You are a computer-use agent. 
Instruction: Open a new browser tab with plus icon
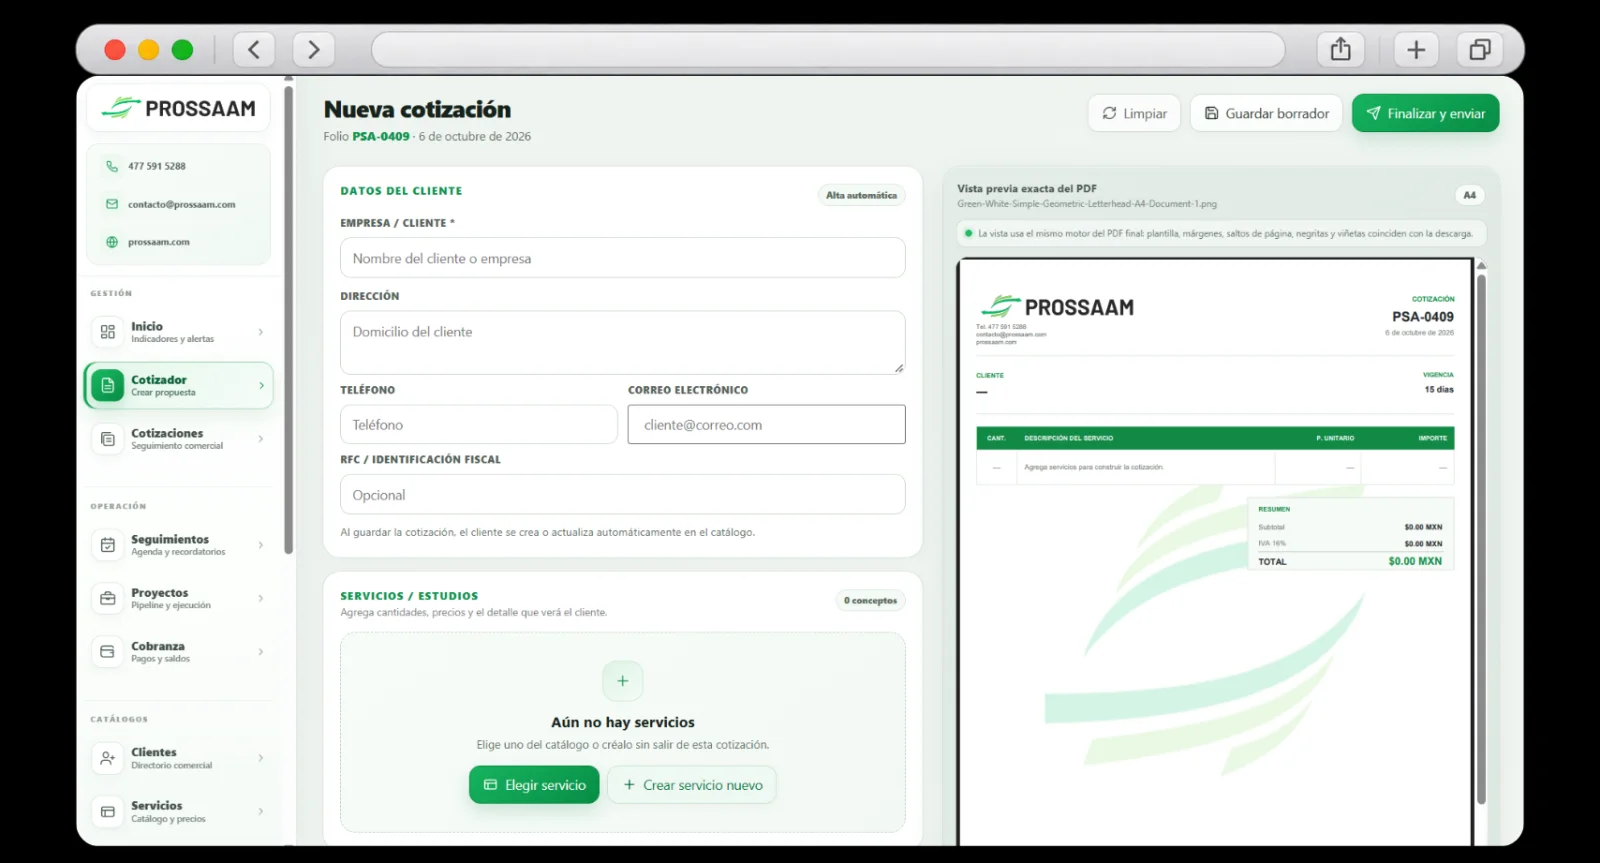[1416, 49]
